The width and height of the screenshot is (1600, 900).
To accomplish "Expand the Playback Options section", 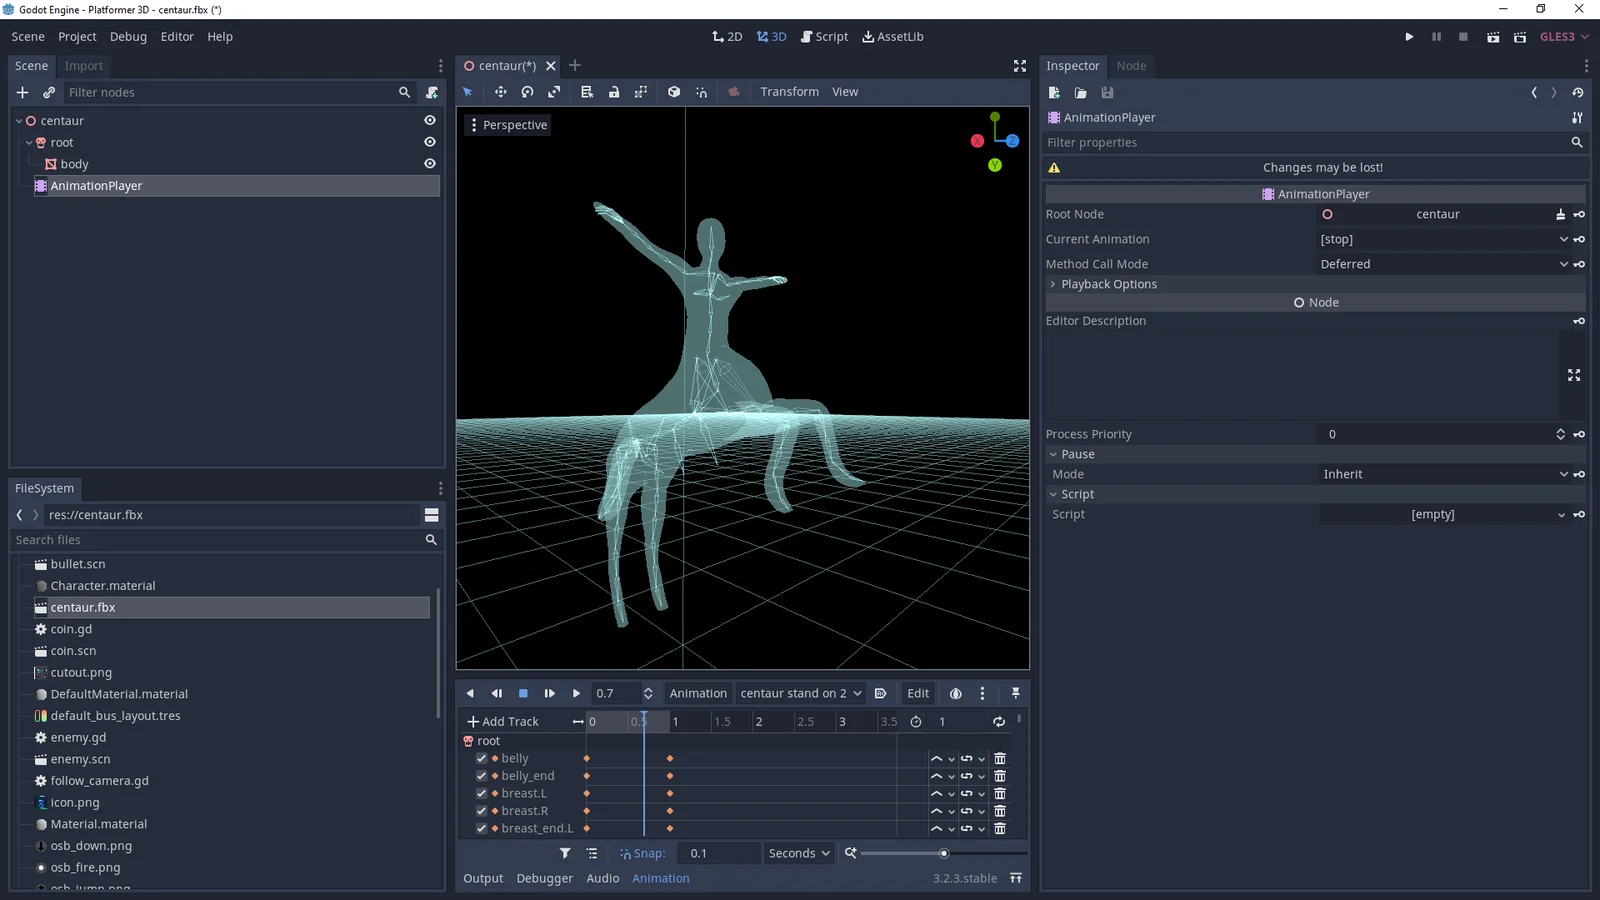I will [x=1053, y=284].
